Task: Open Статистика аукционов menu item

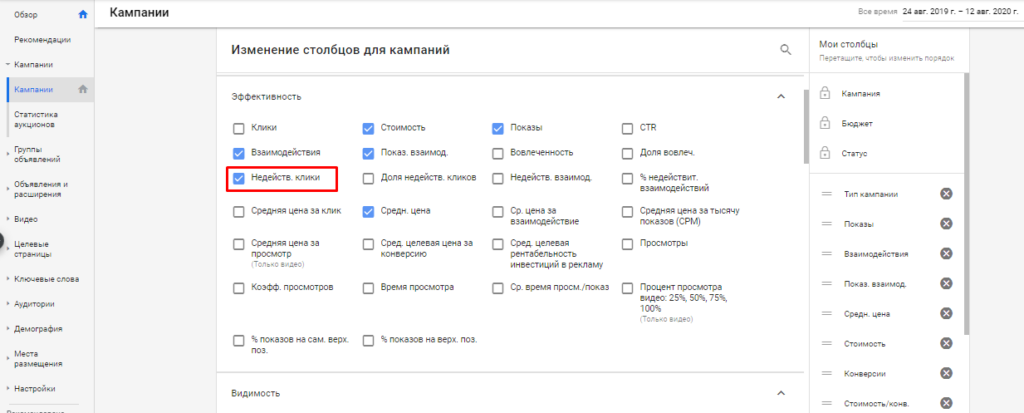Action: [x=42, y=120]
